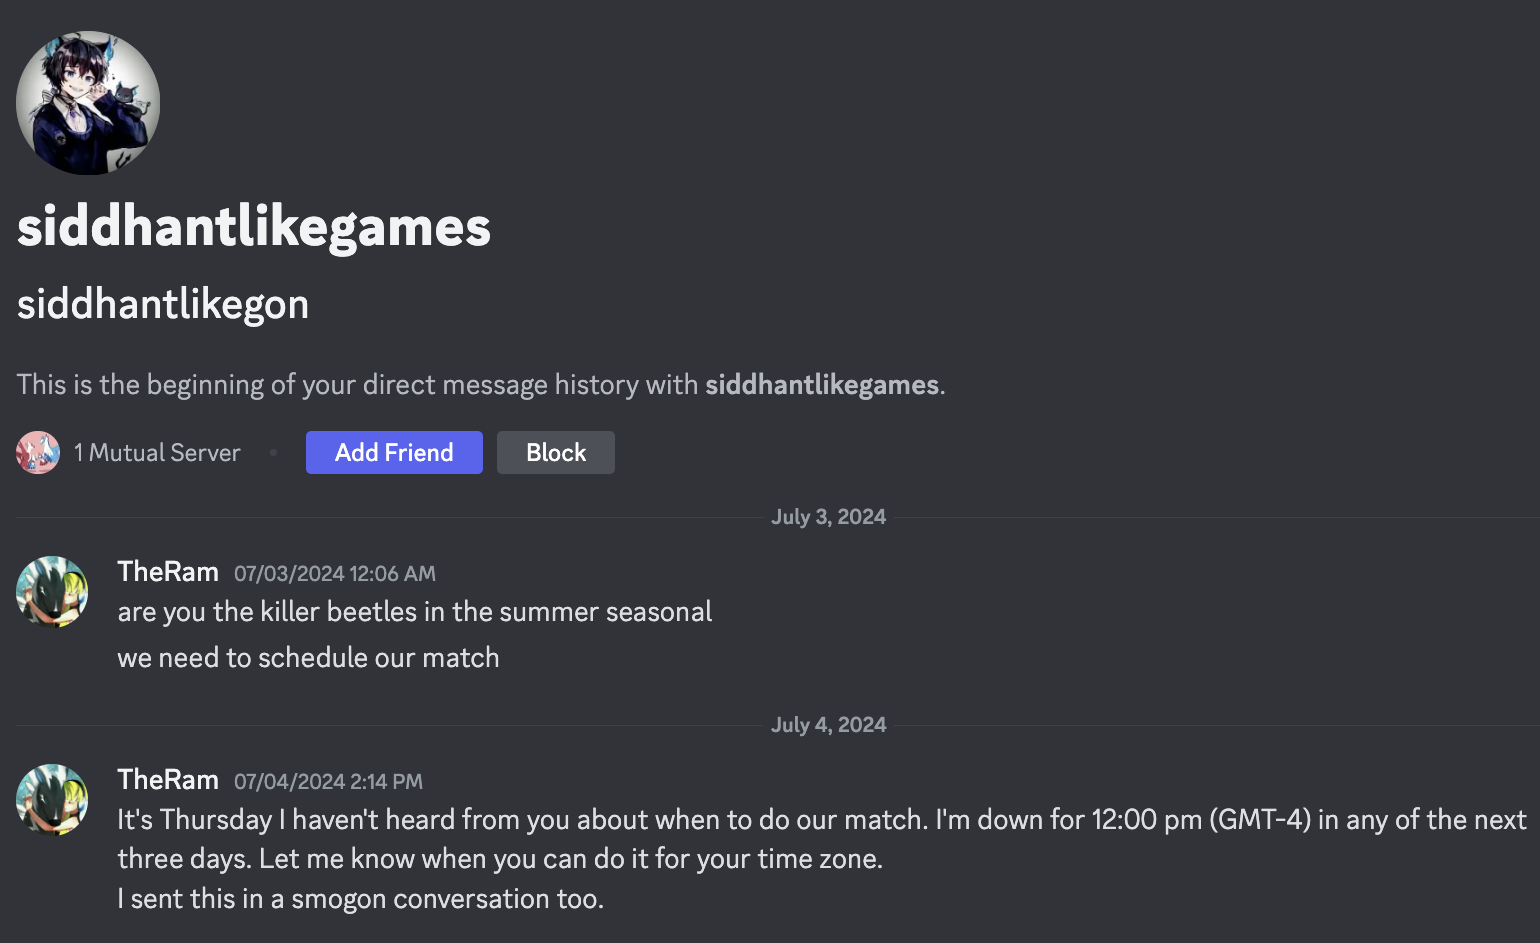Viewport: 1540px width, 943px height.
Task: Click the siddhantlikegon username text
Action: pos(163,304)
